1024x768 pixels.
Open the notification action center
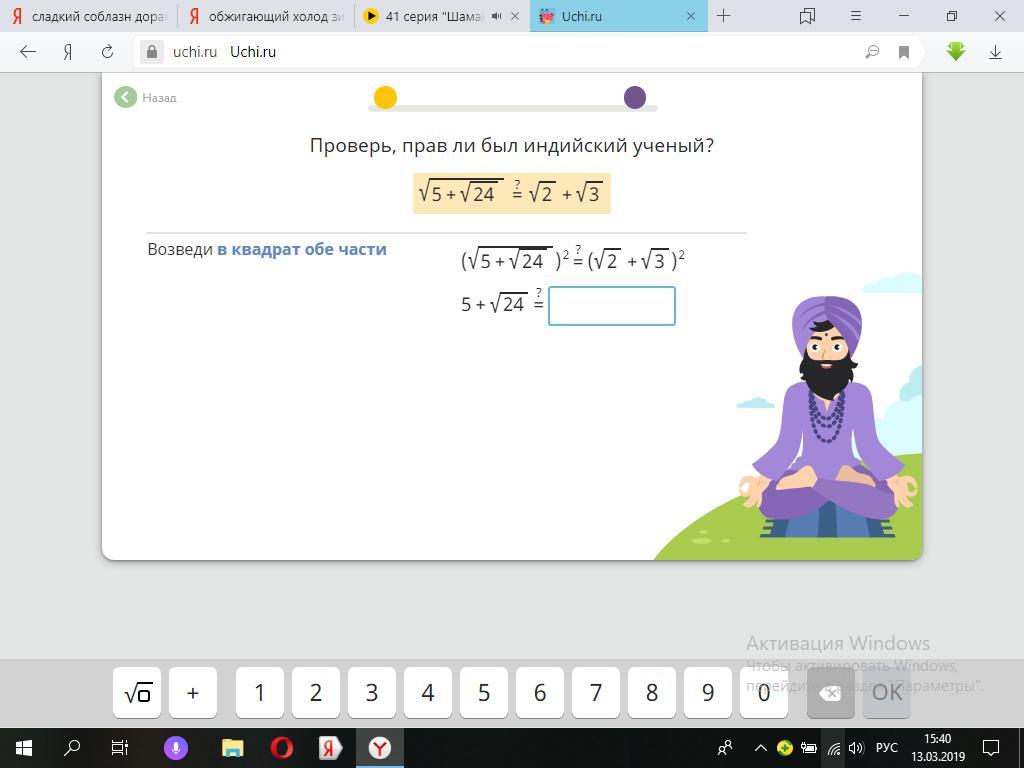pos(991,748)
